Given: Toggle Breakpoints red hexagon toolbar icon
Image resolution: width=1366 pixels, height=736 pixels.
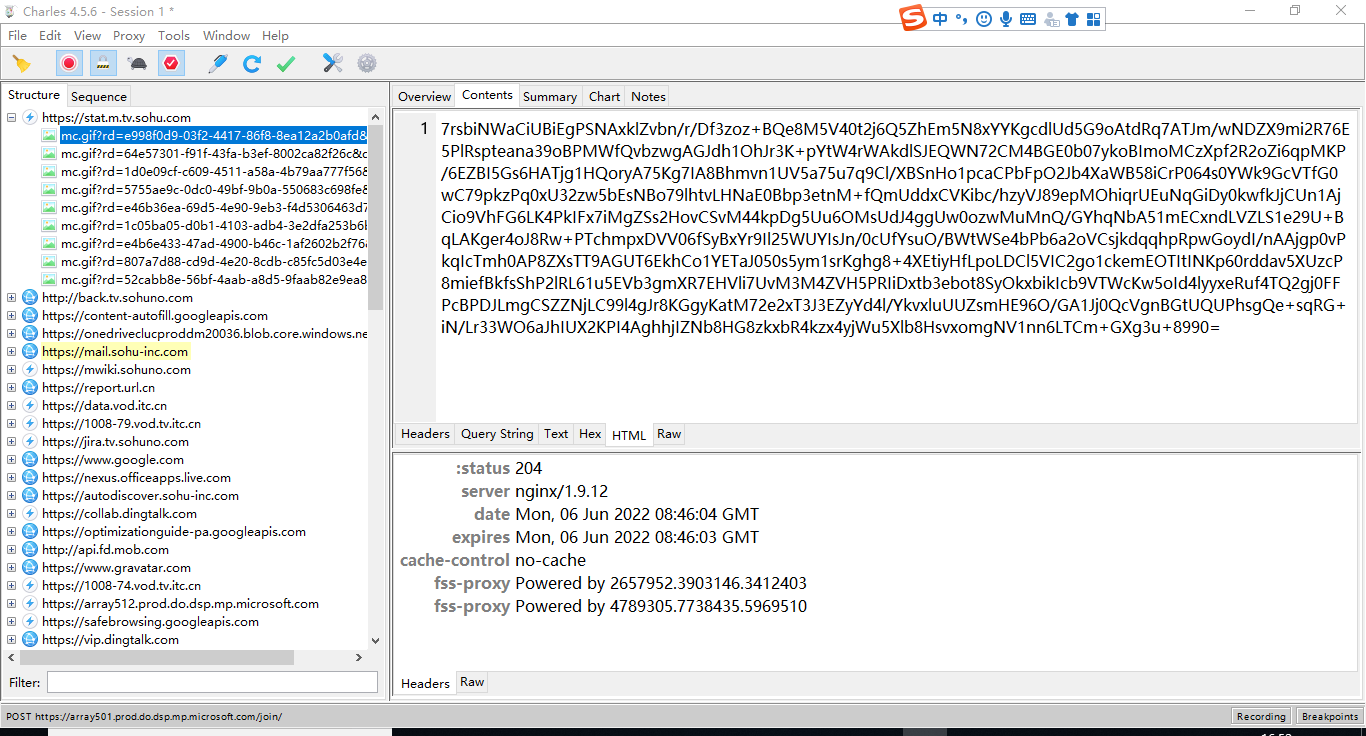Looking at the screenshot, I should click(172, 63).
